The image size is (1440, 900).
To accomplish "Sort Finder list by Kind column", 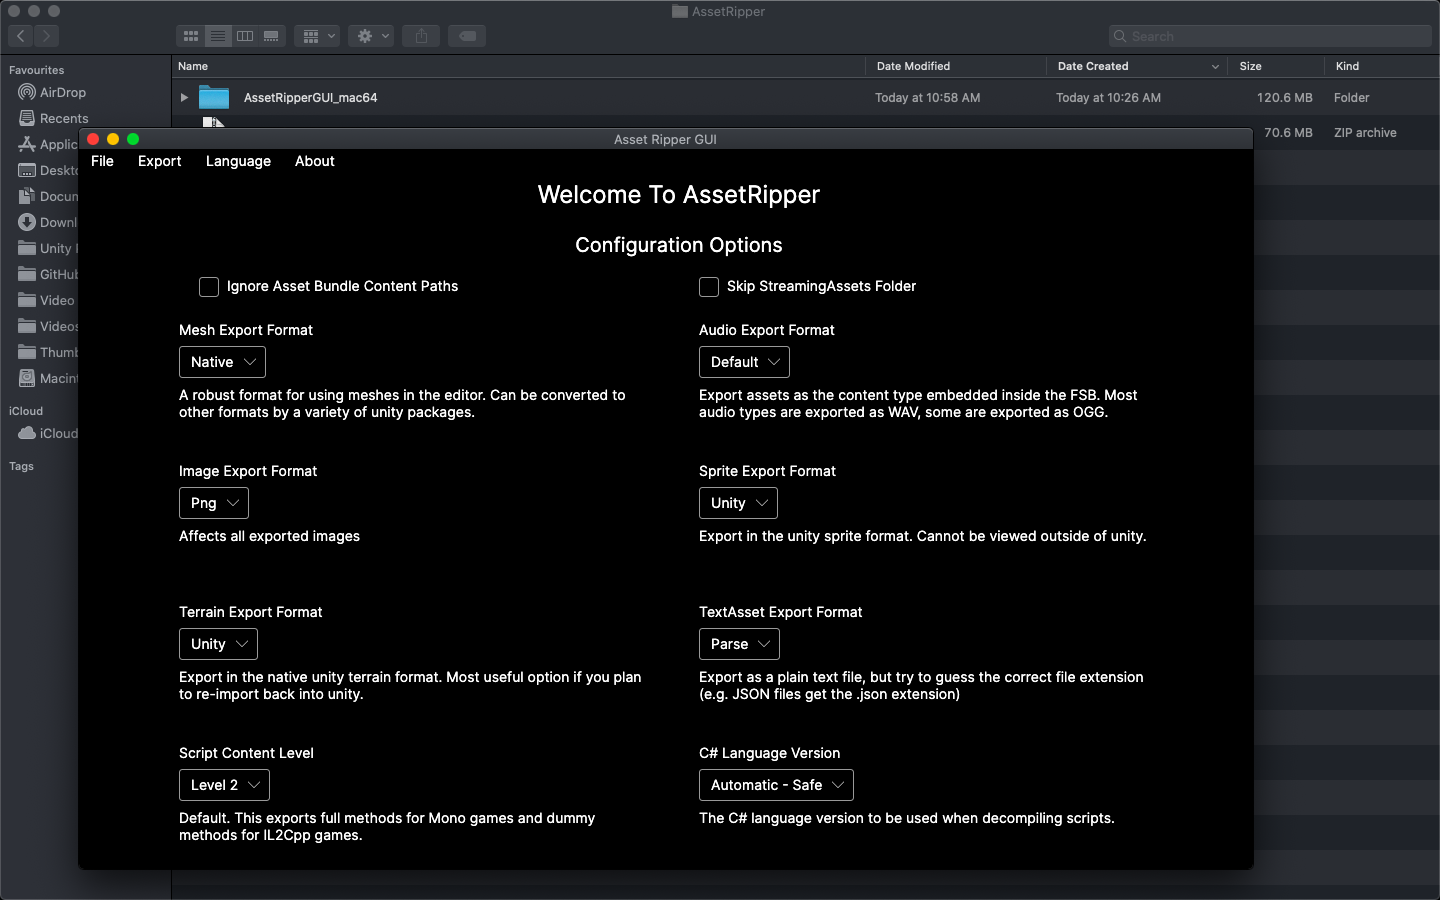I will click(x=1382, y=66).
